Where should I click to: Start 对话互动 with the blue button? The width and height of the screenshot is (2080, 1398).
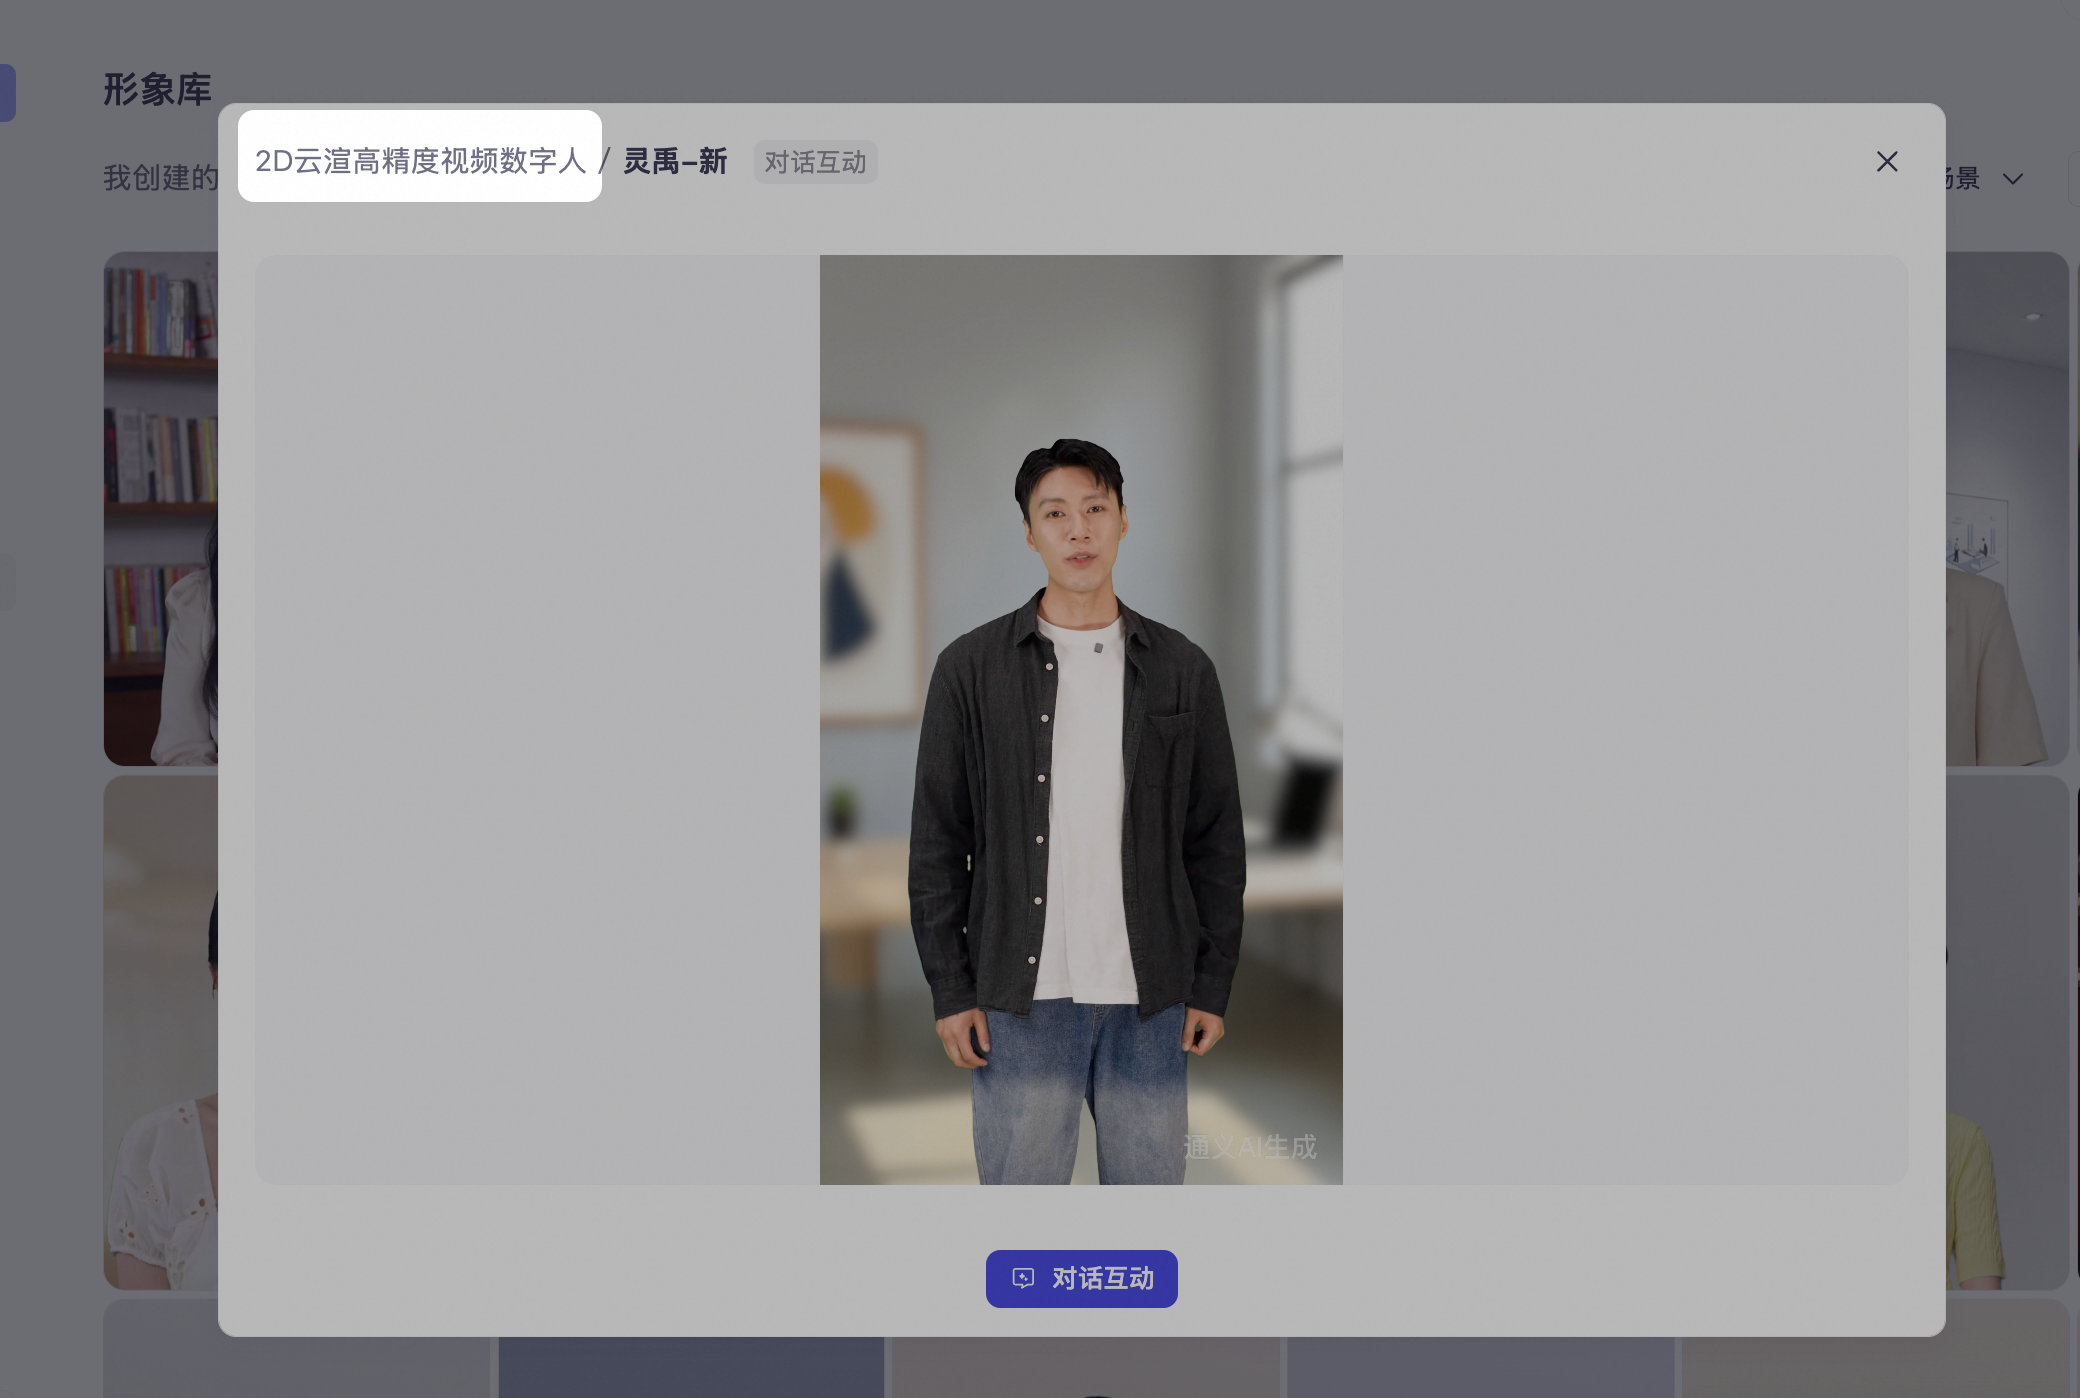click(x=1081, y=1278)
